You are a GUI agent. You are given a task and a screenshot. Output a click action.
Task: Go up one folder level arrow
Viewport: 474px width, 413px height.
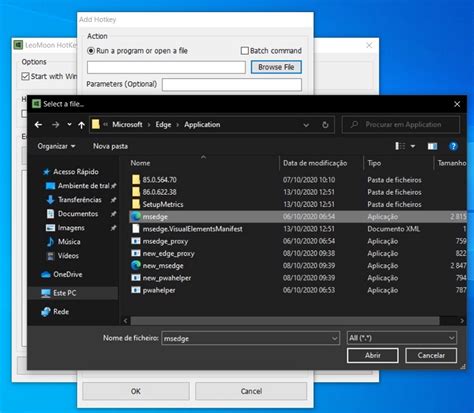pyautogui.click(x=81, y=125)
